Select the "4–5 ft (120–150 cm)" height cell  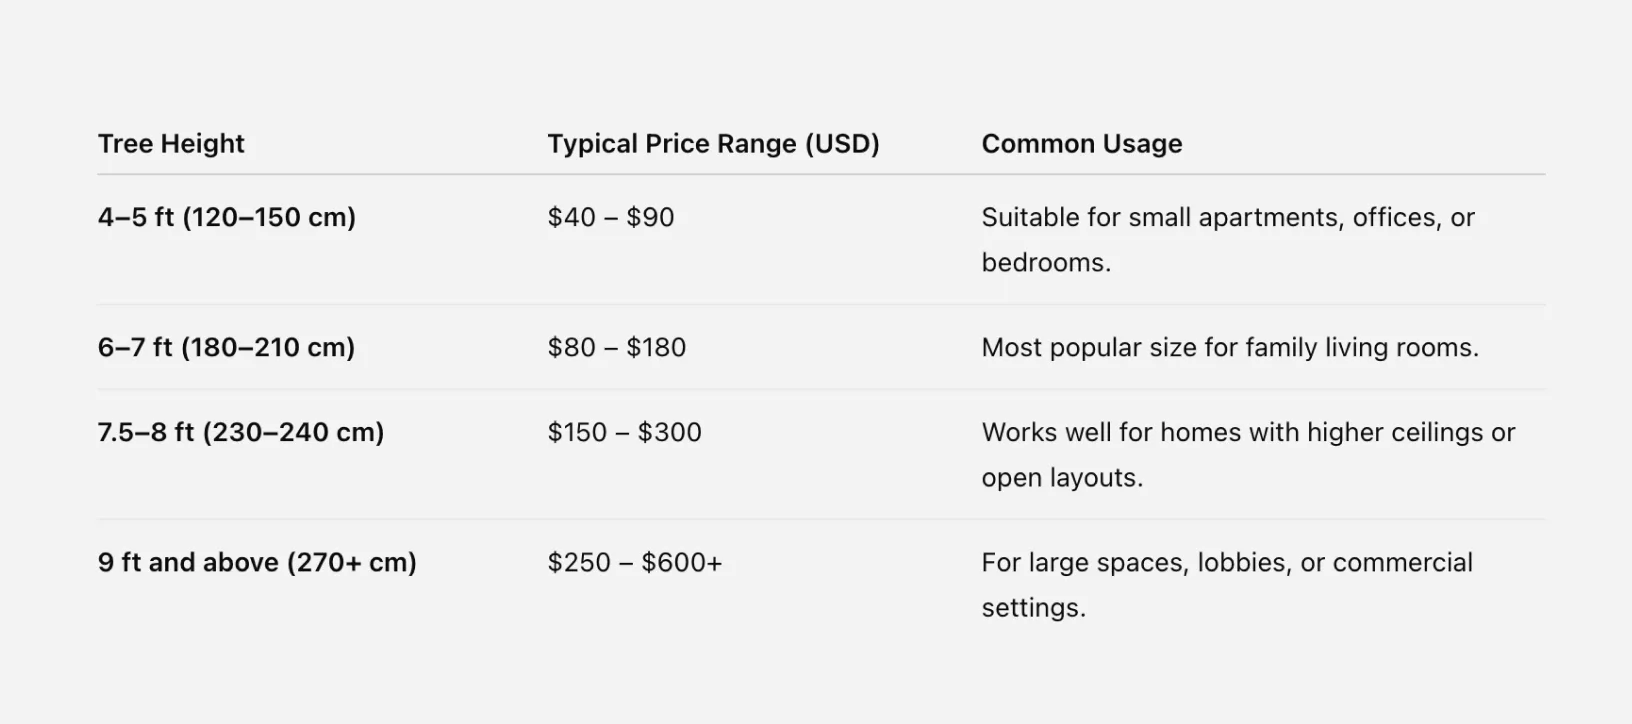(x=227, y=218)
